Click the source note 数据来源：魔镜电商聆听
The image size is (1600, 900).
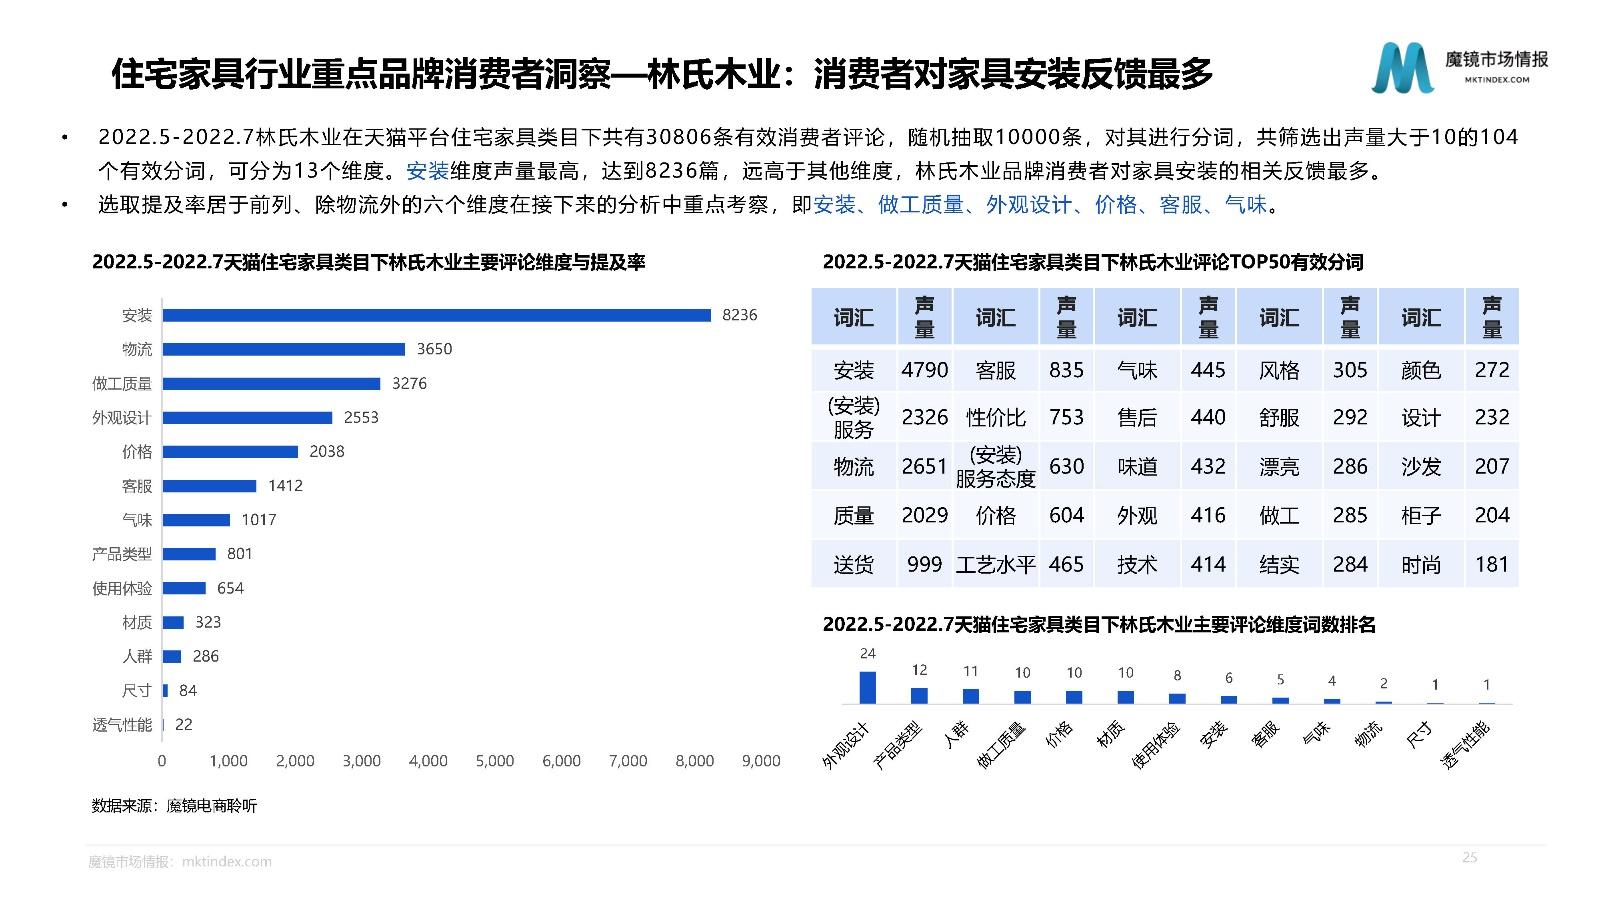[x=174, y=805]
